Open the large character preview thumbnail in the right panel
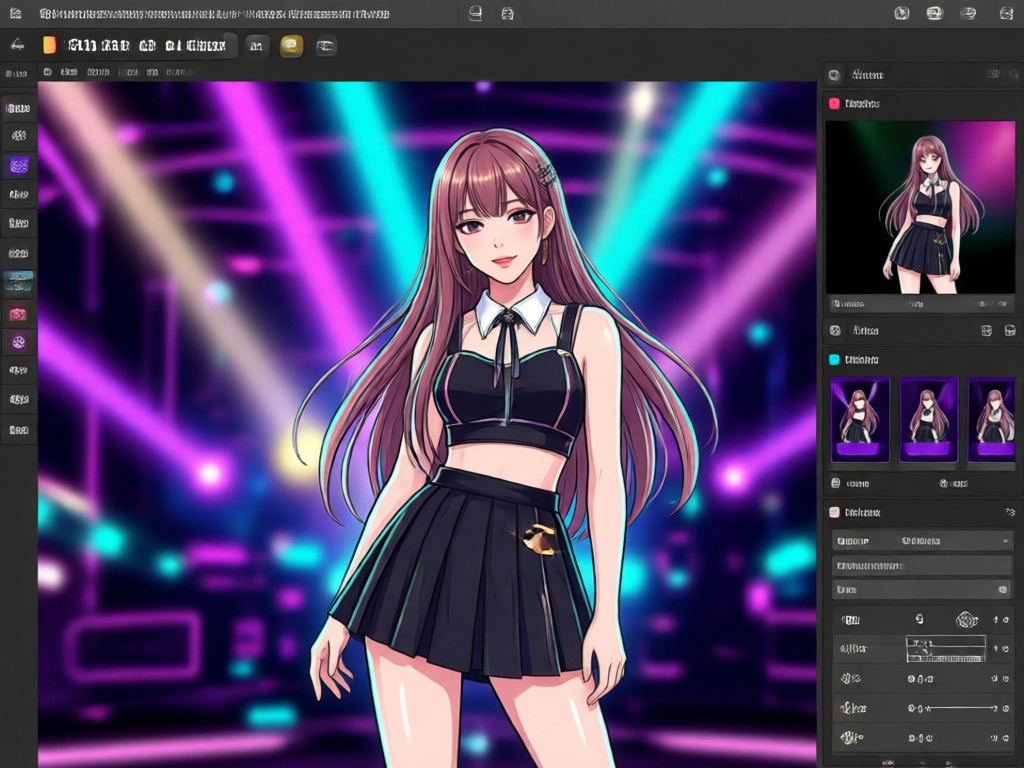1024x768 pixels. [x=920, y=208]
